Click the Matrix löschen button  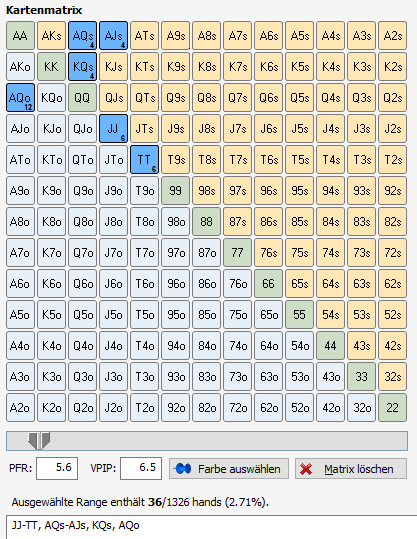351,469
